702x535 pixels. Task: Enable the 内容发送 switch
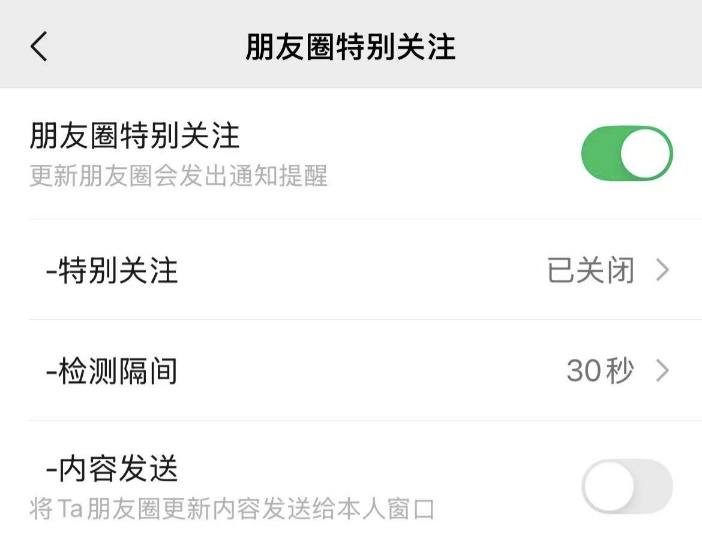[x=627, y=486]
